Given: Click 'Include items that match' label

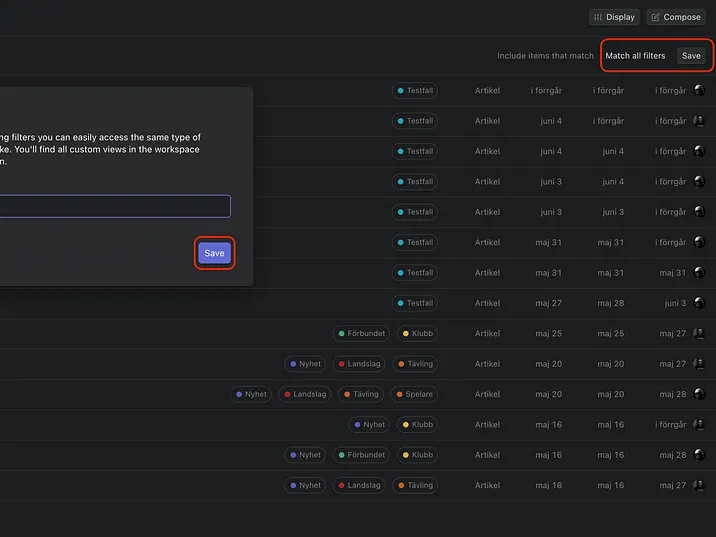Looking at the screenshot, I should point(545,56).
